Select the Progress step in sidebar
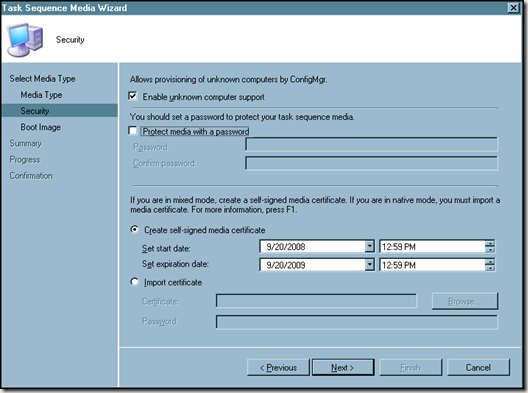The width and height of the screenshot is (528, 393). tap(25, 160)
